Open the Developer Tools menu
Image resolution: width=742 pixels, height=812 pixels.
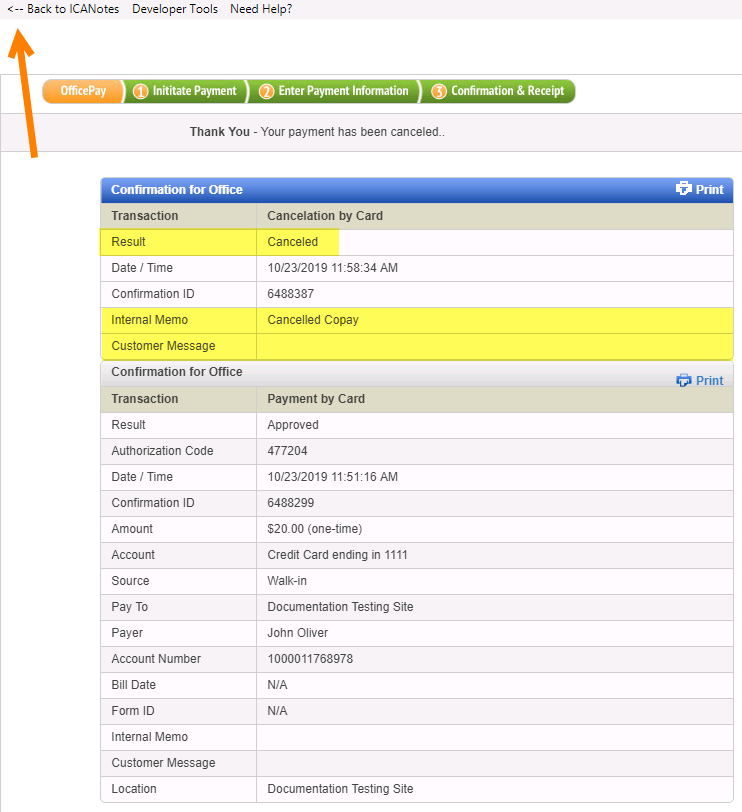(x=174, y=9)
